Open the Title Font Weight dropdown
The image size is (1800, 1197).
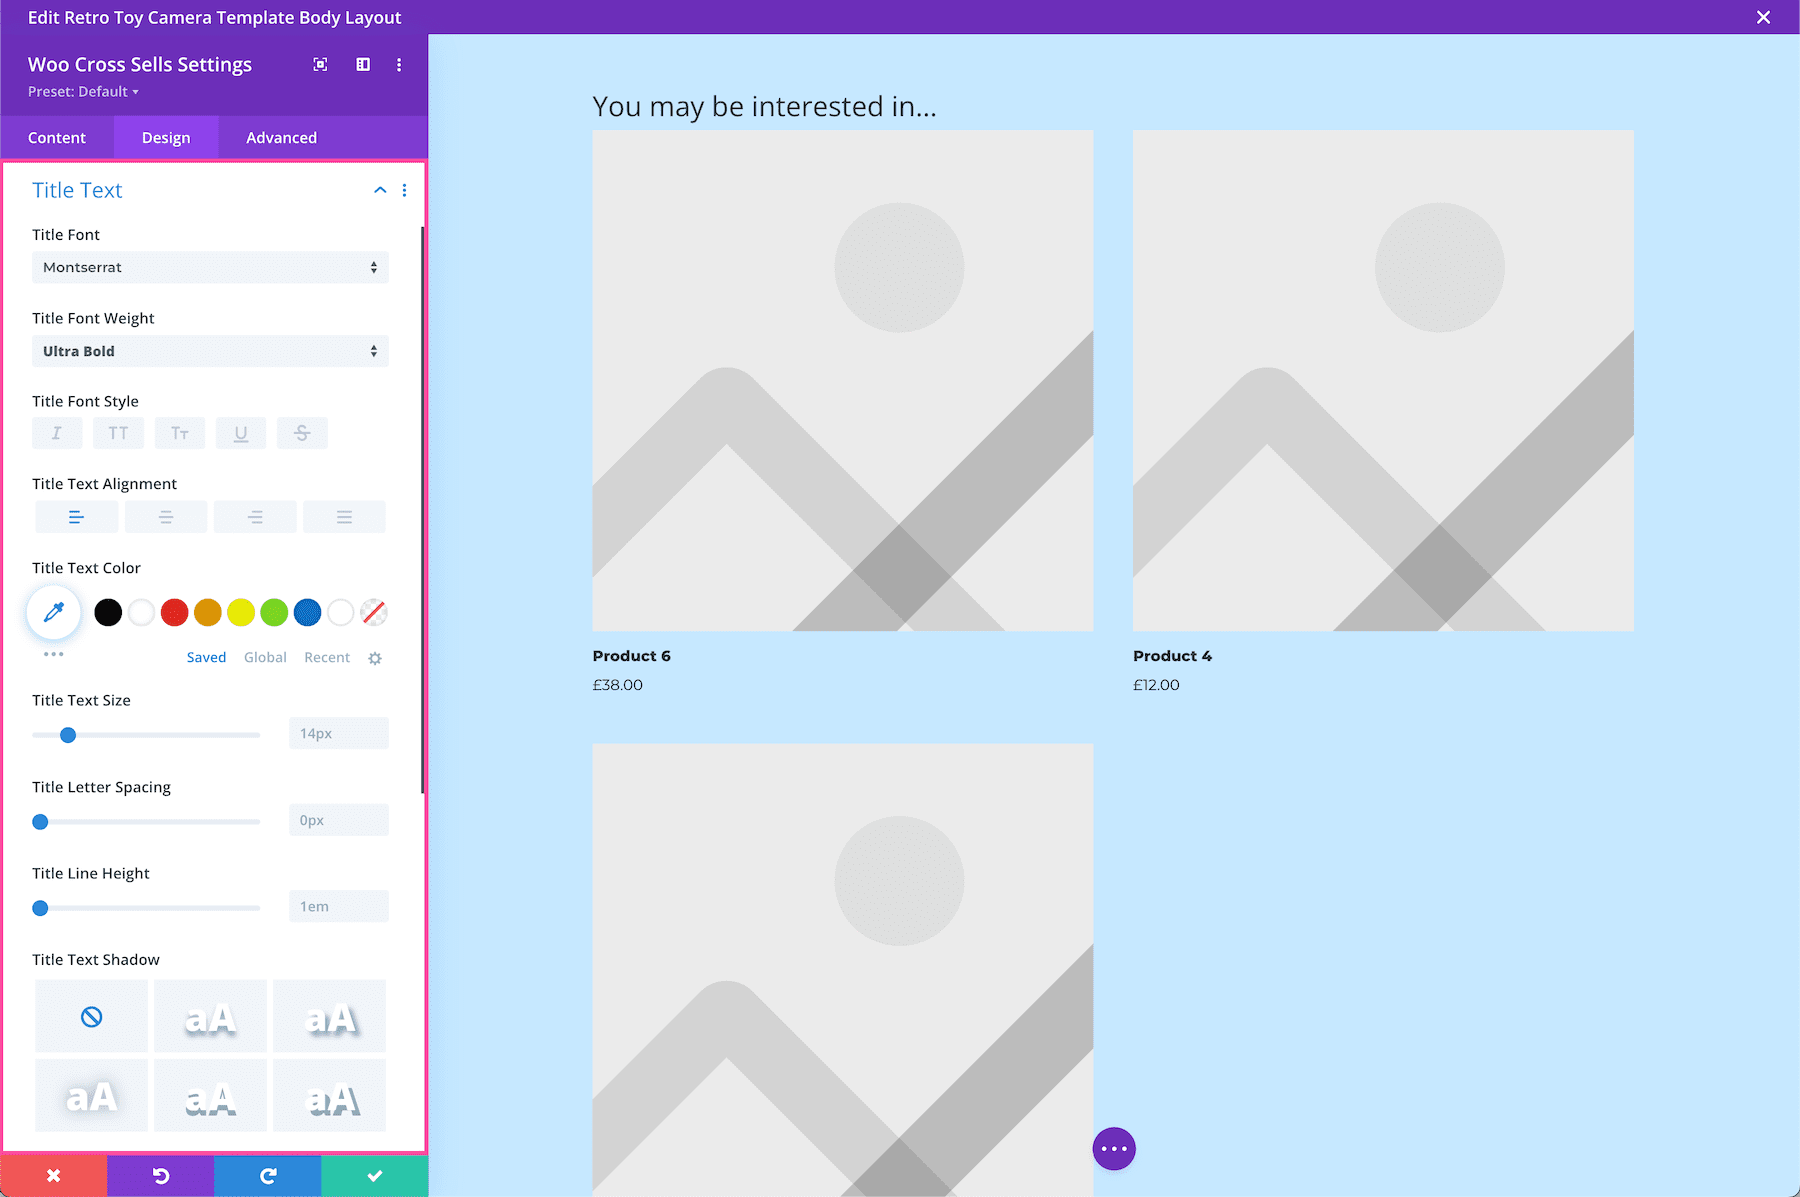(x=210, y=351)
